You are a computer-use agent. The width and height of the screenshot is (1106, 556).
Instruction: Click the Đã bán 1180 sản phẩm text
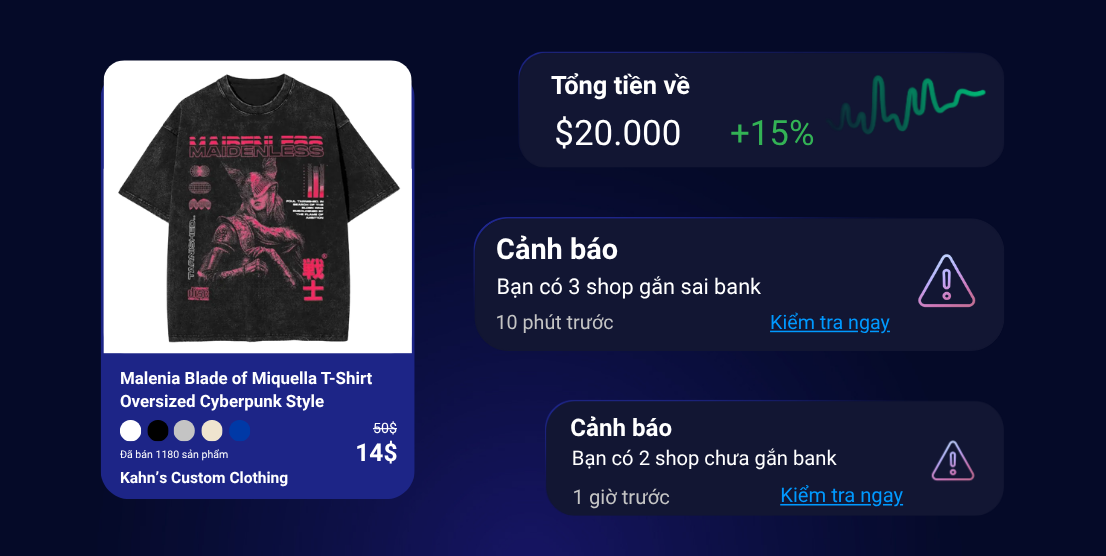(x=174, y=454)
